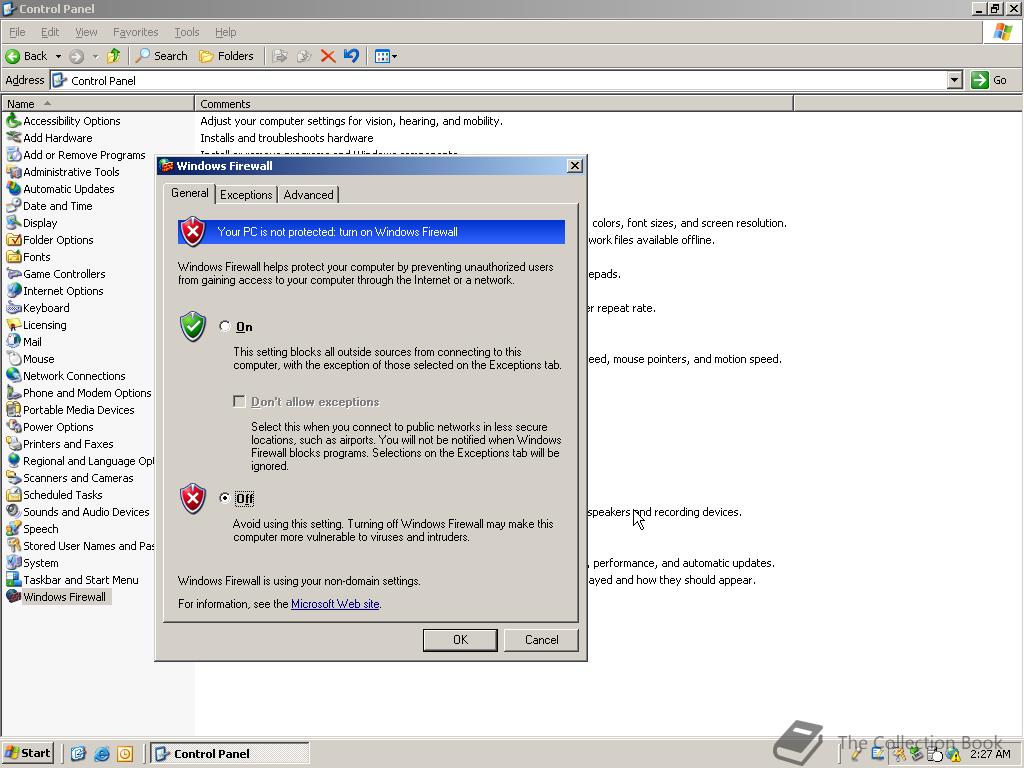Image resolution: width=1024 pixels, height=768 pixels.
Task: Select Folder Options icon
Action: 13,240
